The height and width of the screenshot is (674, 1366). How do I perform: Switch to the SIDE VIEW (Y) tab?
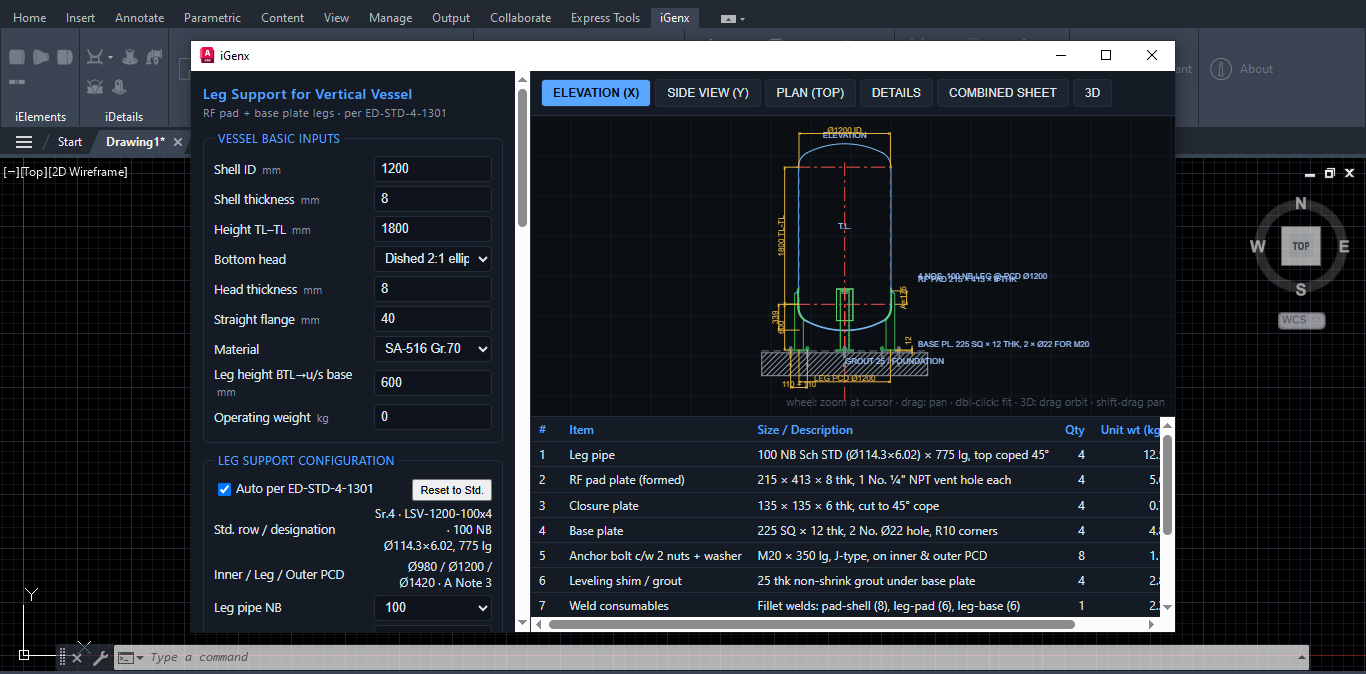click(708, 93)
